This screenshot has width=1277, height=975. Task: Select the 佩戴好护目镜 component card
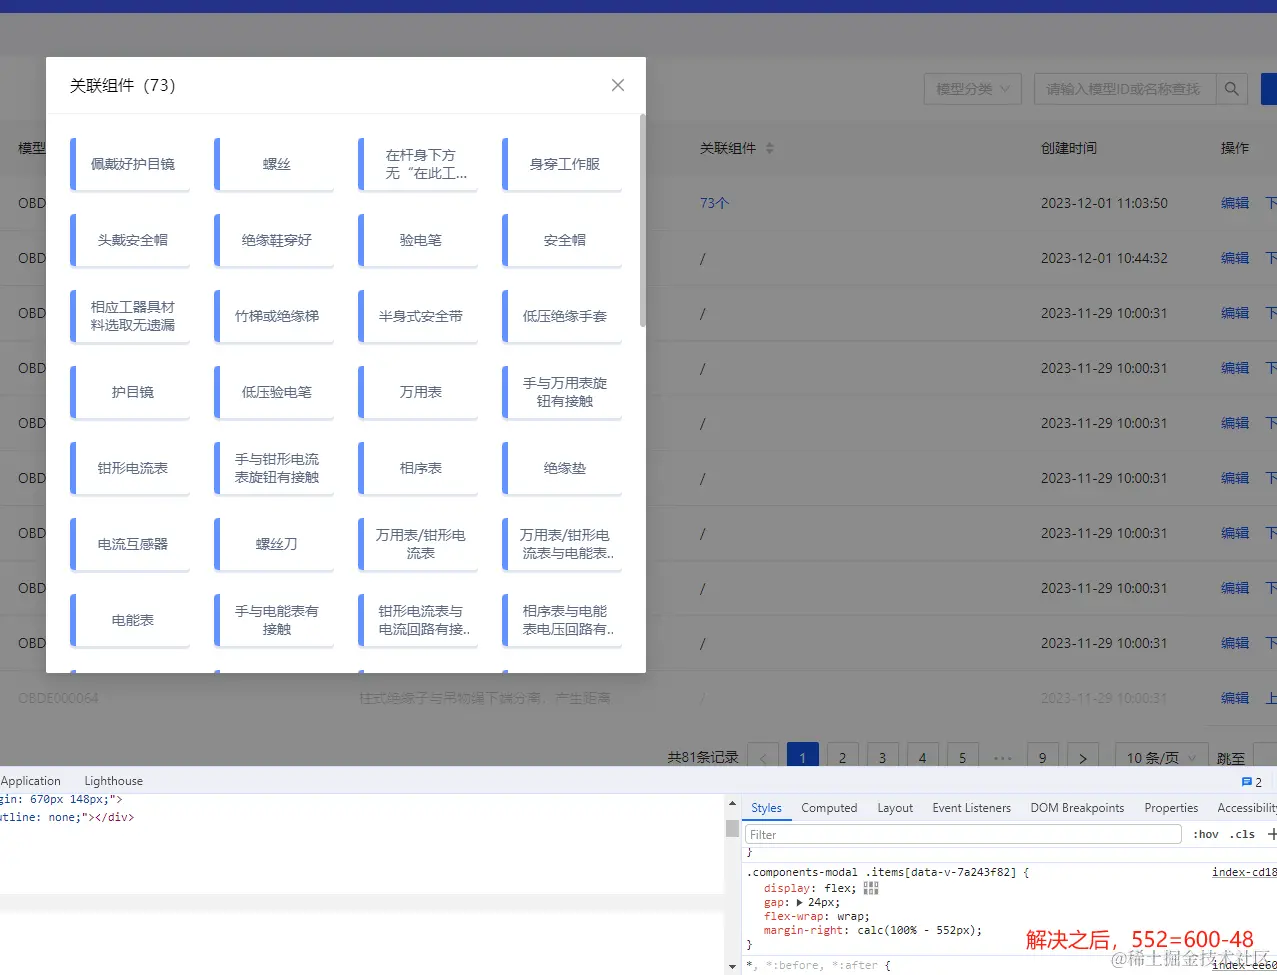pyautogui.click(x=130, y=164)
